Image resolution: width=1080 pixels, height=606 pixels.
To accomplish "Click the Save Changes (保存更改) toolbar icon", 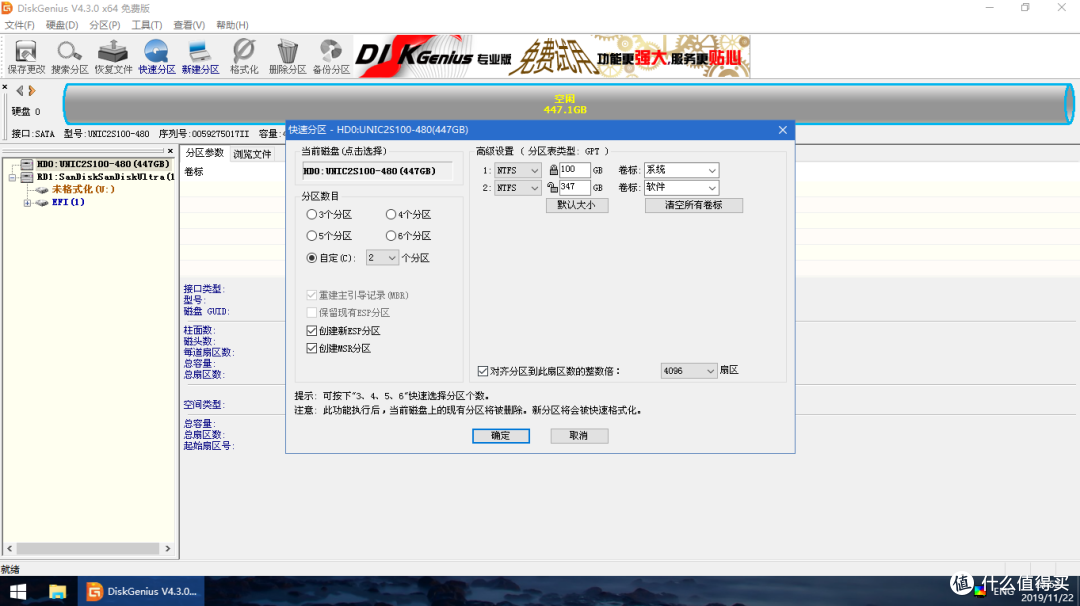I will click(26, 56).
